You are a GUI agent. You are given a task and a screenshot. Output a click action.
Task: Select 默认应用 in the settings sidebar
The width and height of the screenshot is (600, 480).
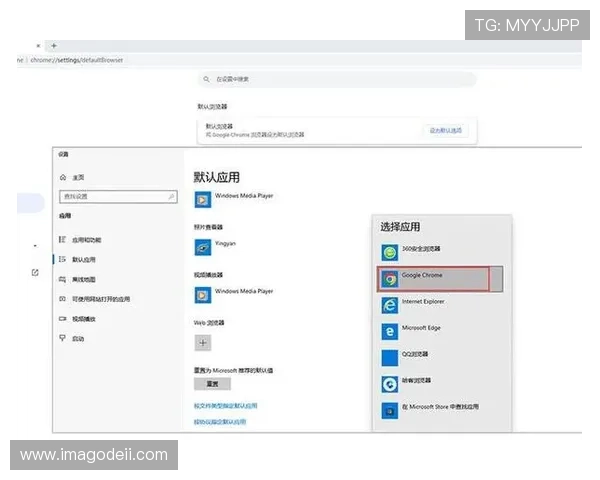pyautogui.click(x=77, y=260)
